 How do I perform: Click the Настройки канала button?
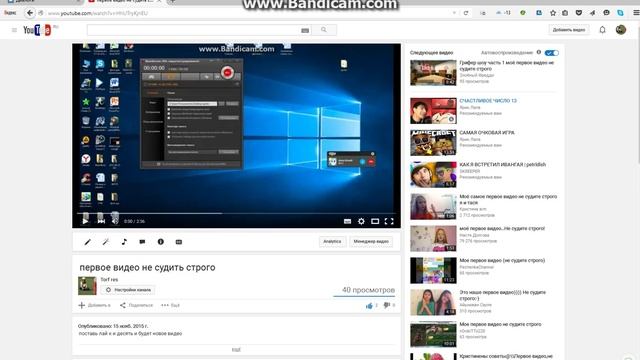[x=128, y=290]
